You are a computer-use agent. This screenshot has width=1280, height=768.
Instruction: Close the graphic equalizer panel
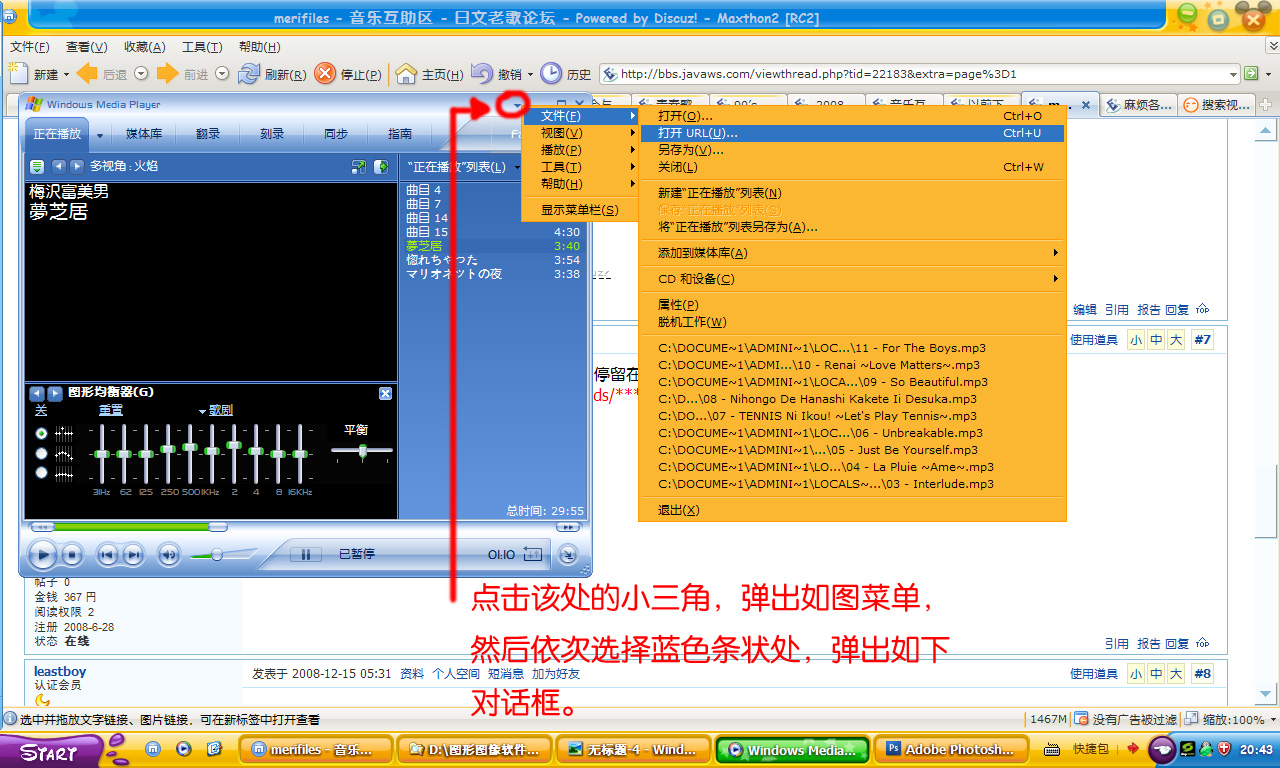point(385,393)
